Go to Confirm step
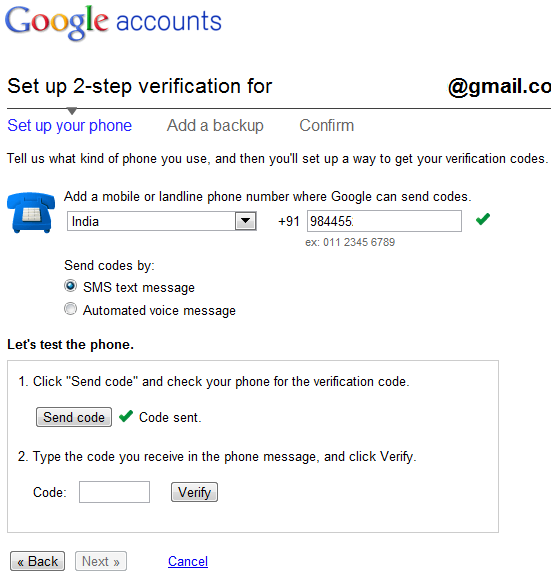This screenshot has height=580, width=551. 327,126
